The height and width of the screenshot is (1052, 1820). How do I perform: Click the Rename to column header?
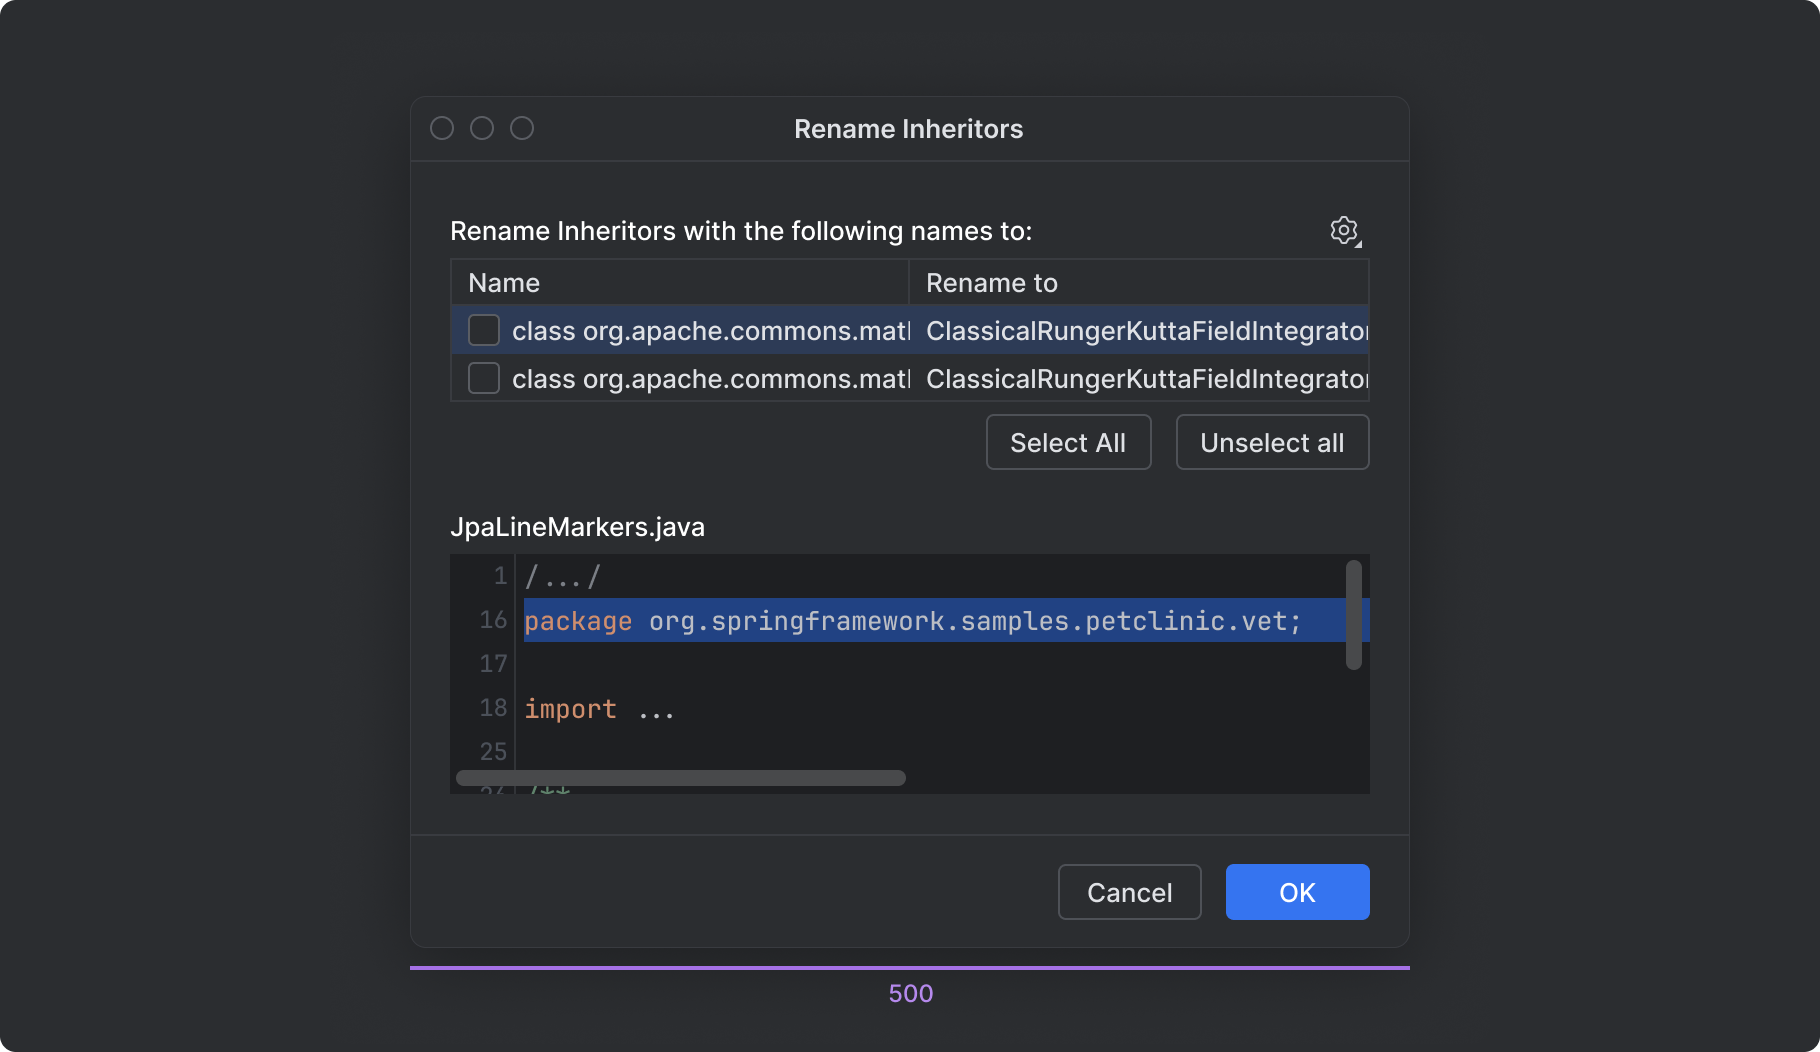992,282
